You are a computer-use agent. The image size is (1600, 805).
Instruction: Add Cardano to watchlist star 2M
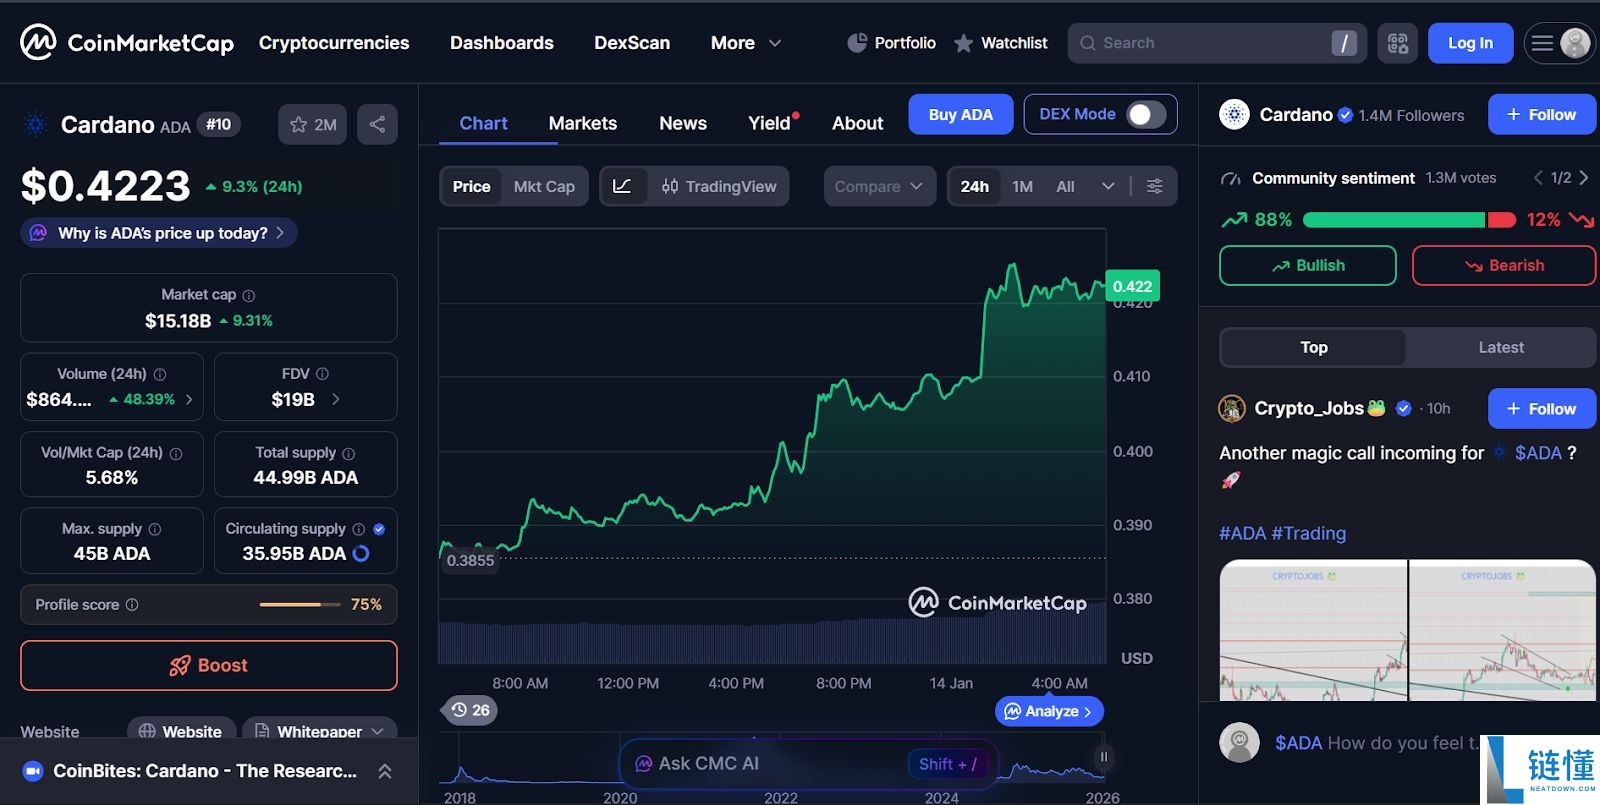click(312, 125)
